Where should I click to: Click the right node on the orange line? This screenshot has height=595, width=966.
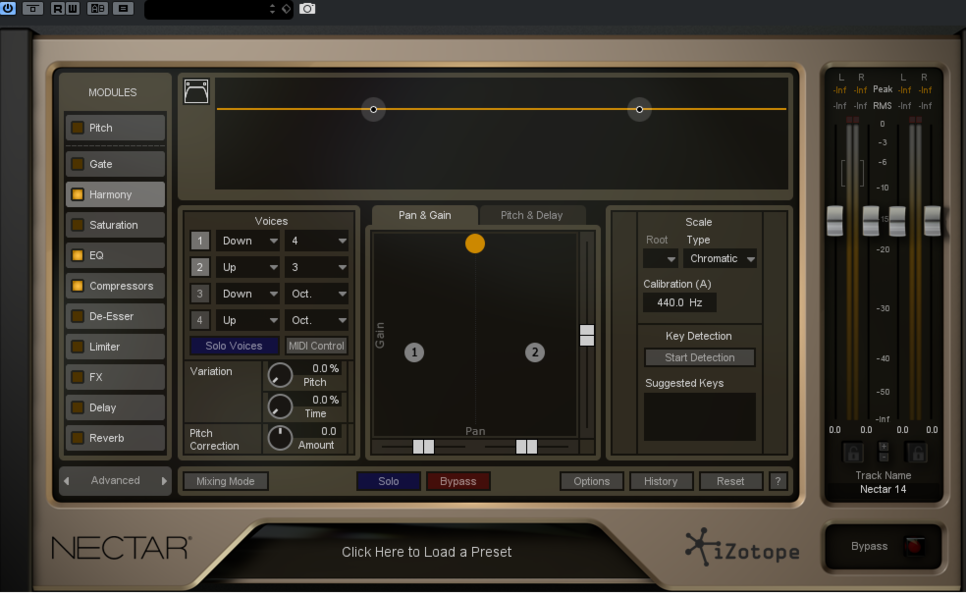639,109
